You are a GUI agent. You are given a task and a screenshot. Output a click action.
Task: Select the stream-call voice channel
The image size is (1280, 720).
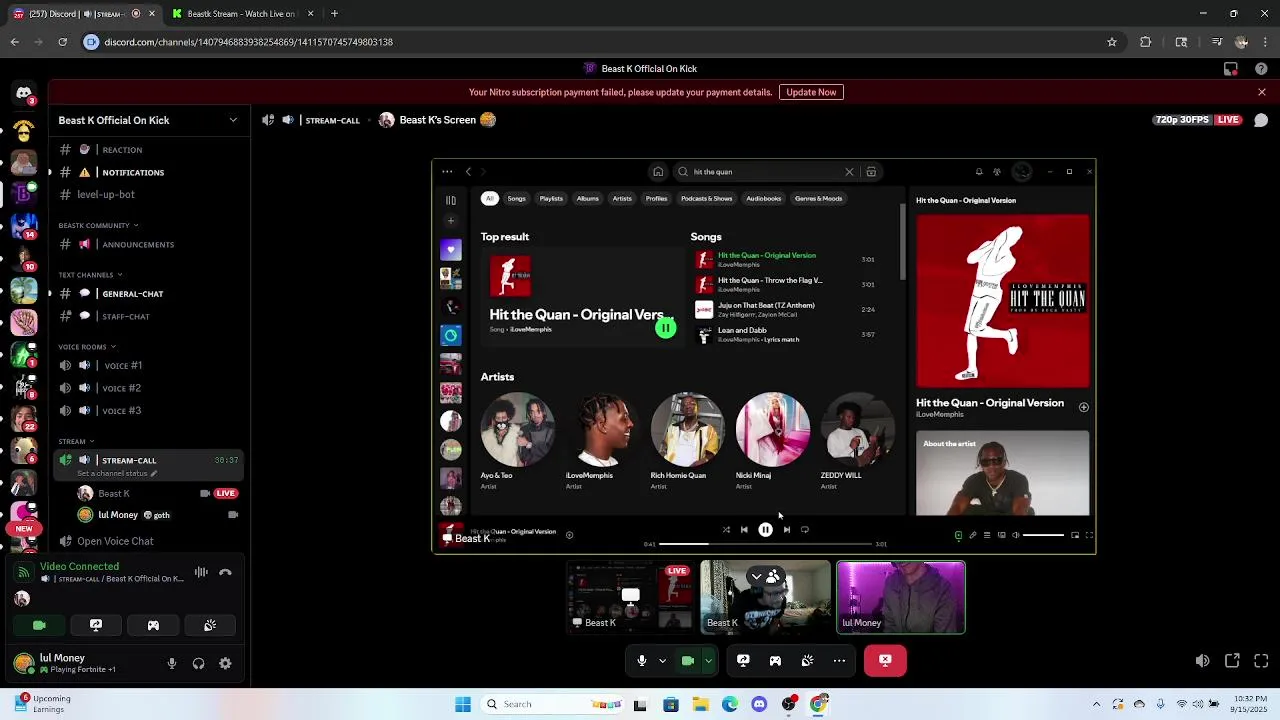[148, 465]
